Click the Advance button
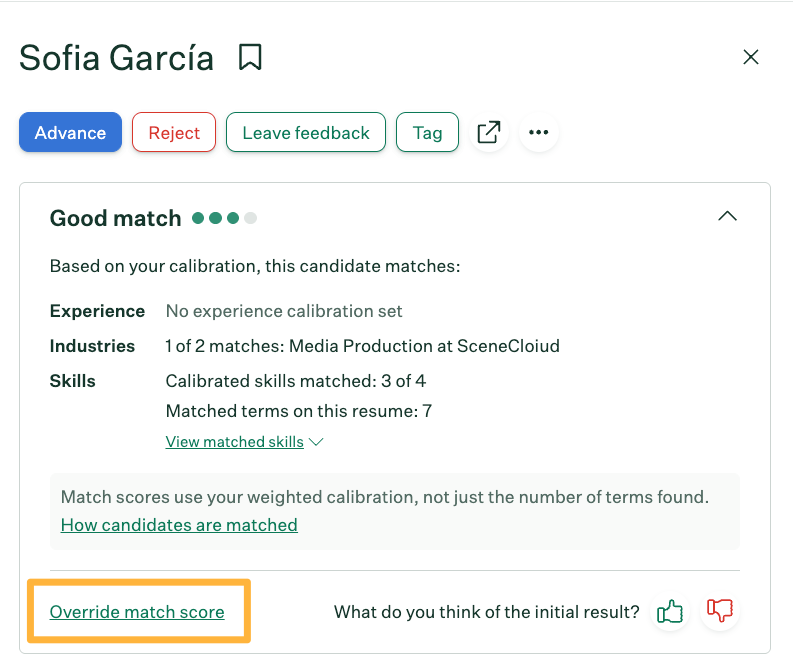The height and width of the screenshot is (661, 793). [x=70, y=132]
